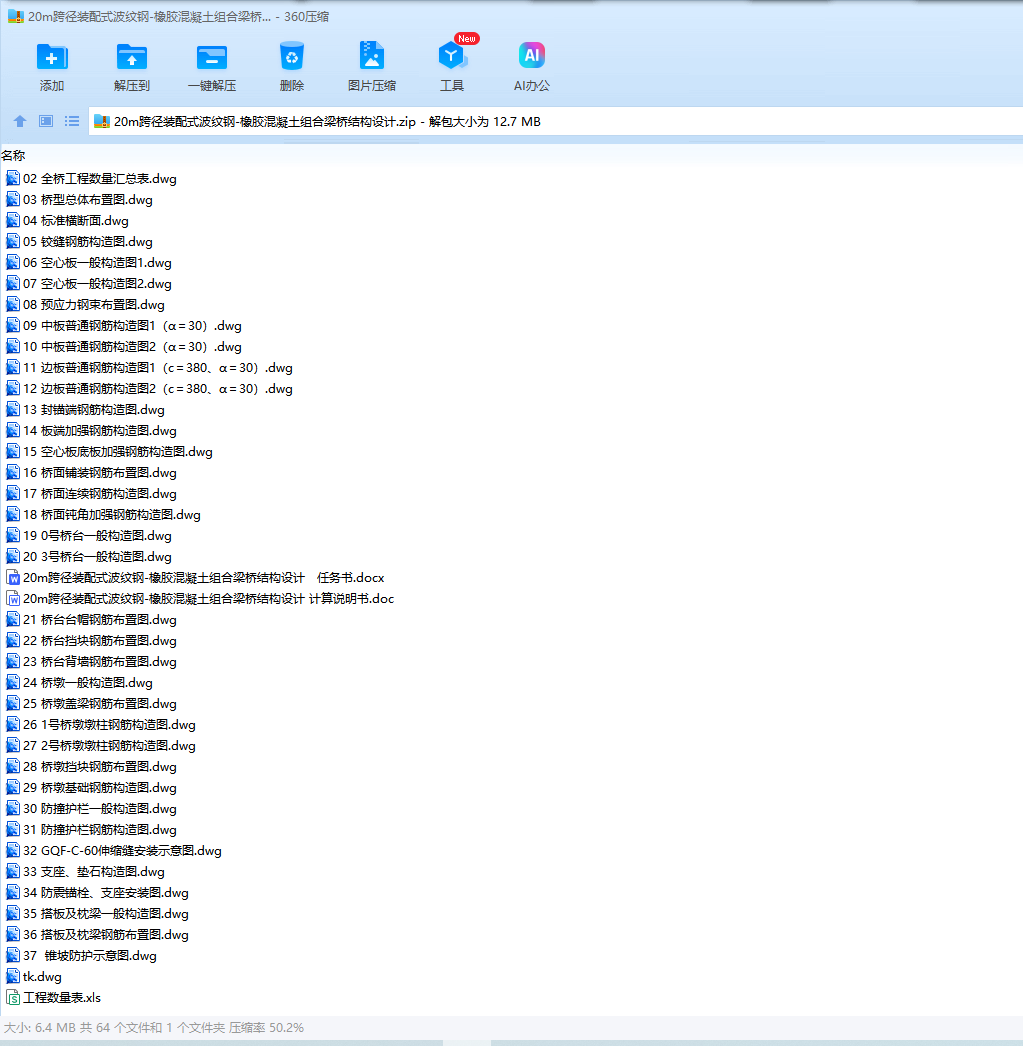This screenshot has width=1023, height=1046.
Task: Select file 17 桥面连续钢筋构造图.dwg
Action: (91, 494)
